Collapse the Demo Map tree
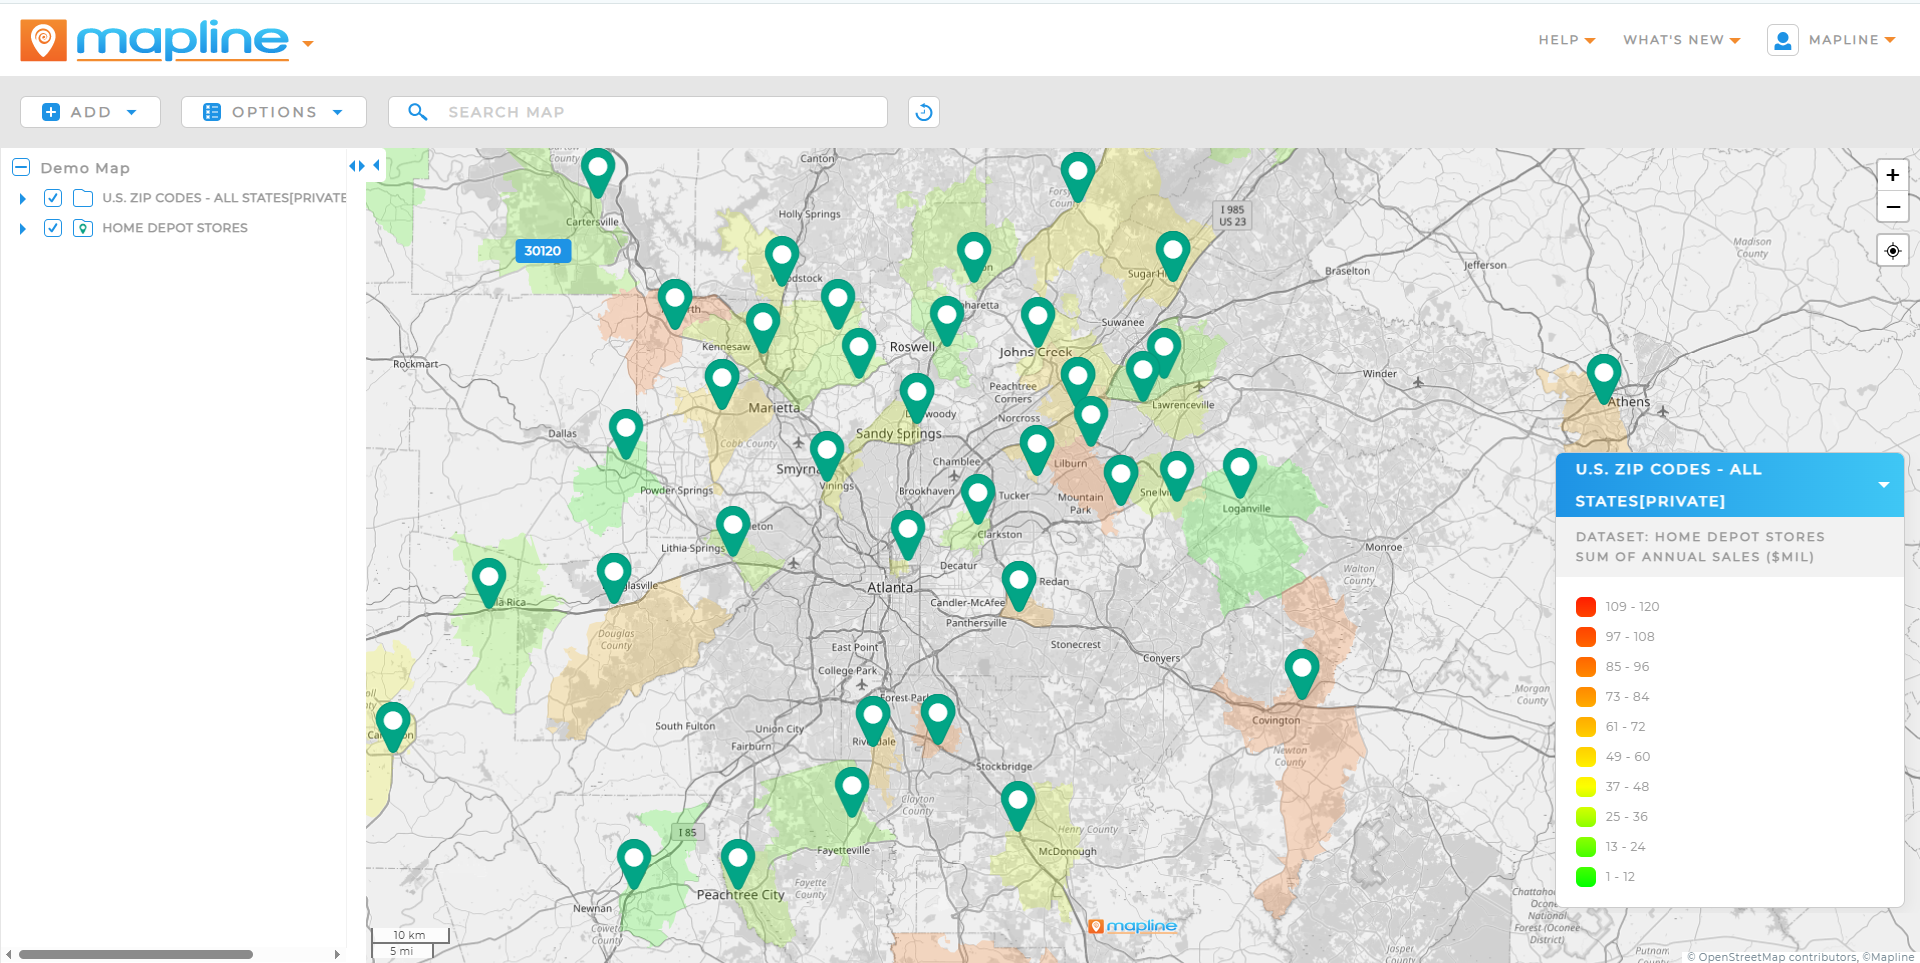1920x963 pixels. [x=21, y=168]
